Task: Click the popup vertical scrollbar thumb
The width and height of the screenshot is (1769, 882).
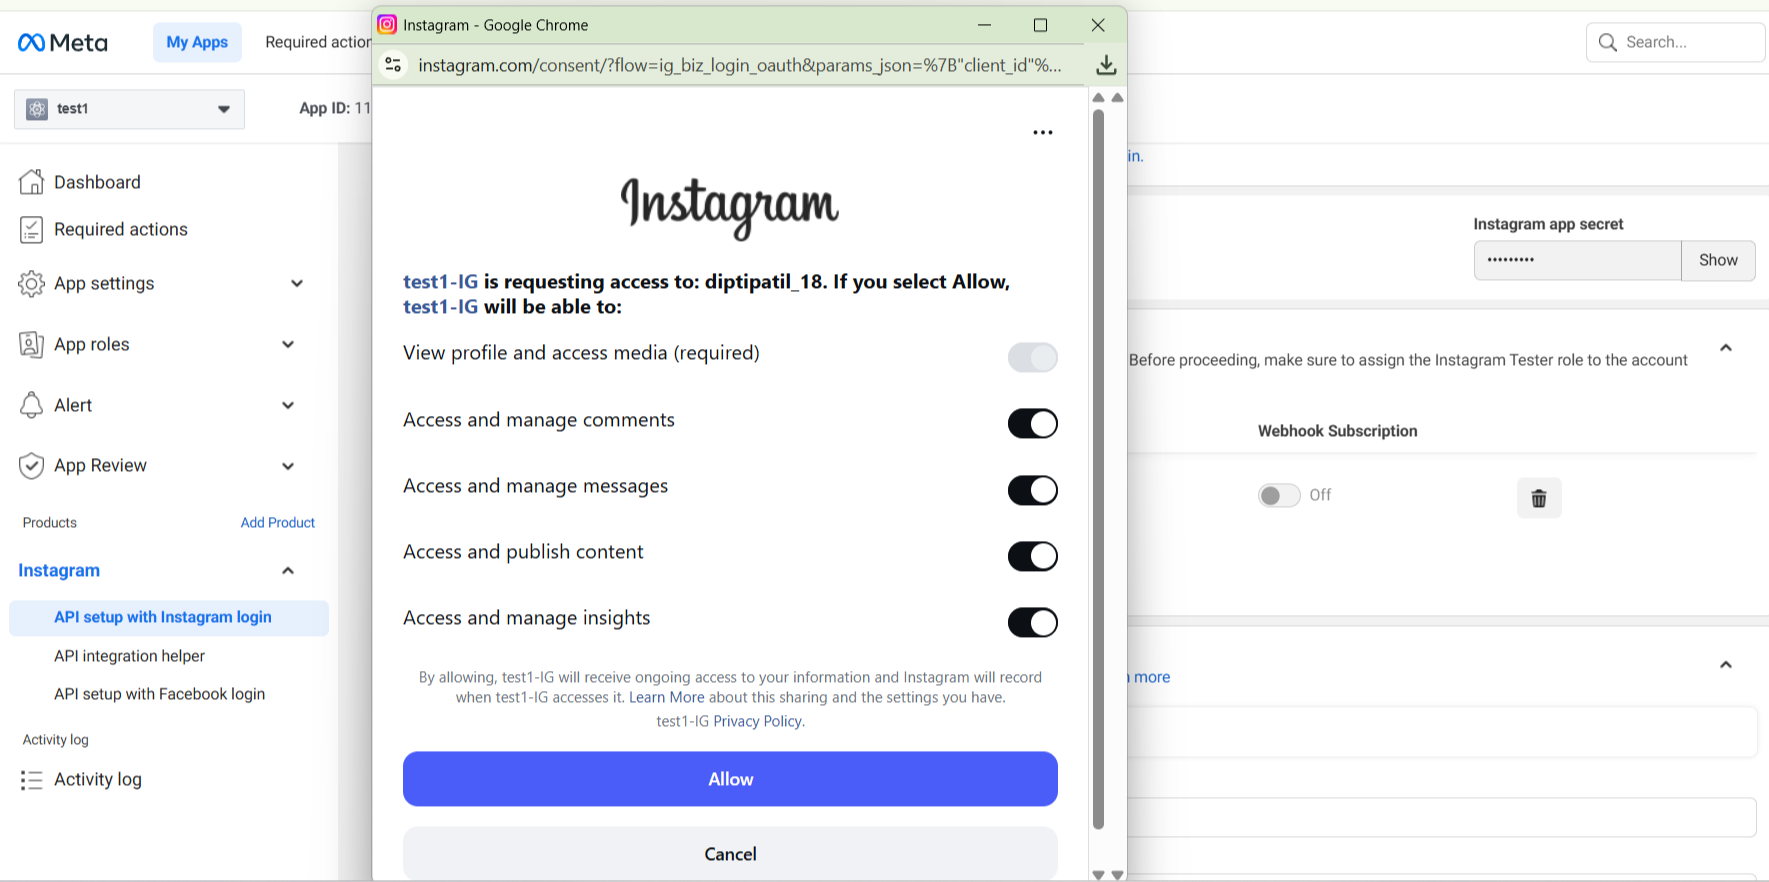Action: pyautogui.click(x=1098, y=468)
